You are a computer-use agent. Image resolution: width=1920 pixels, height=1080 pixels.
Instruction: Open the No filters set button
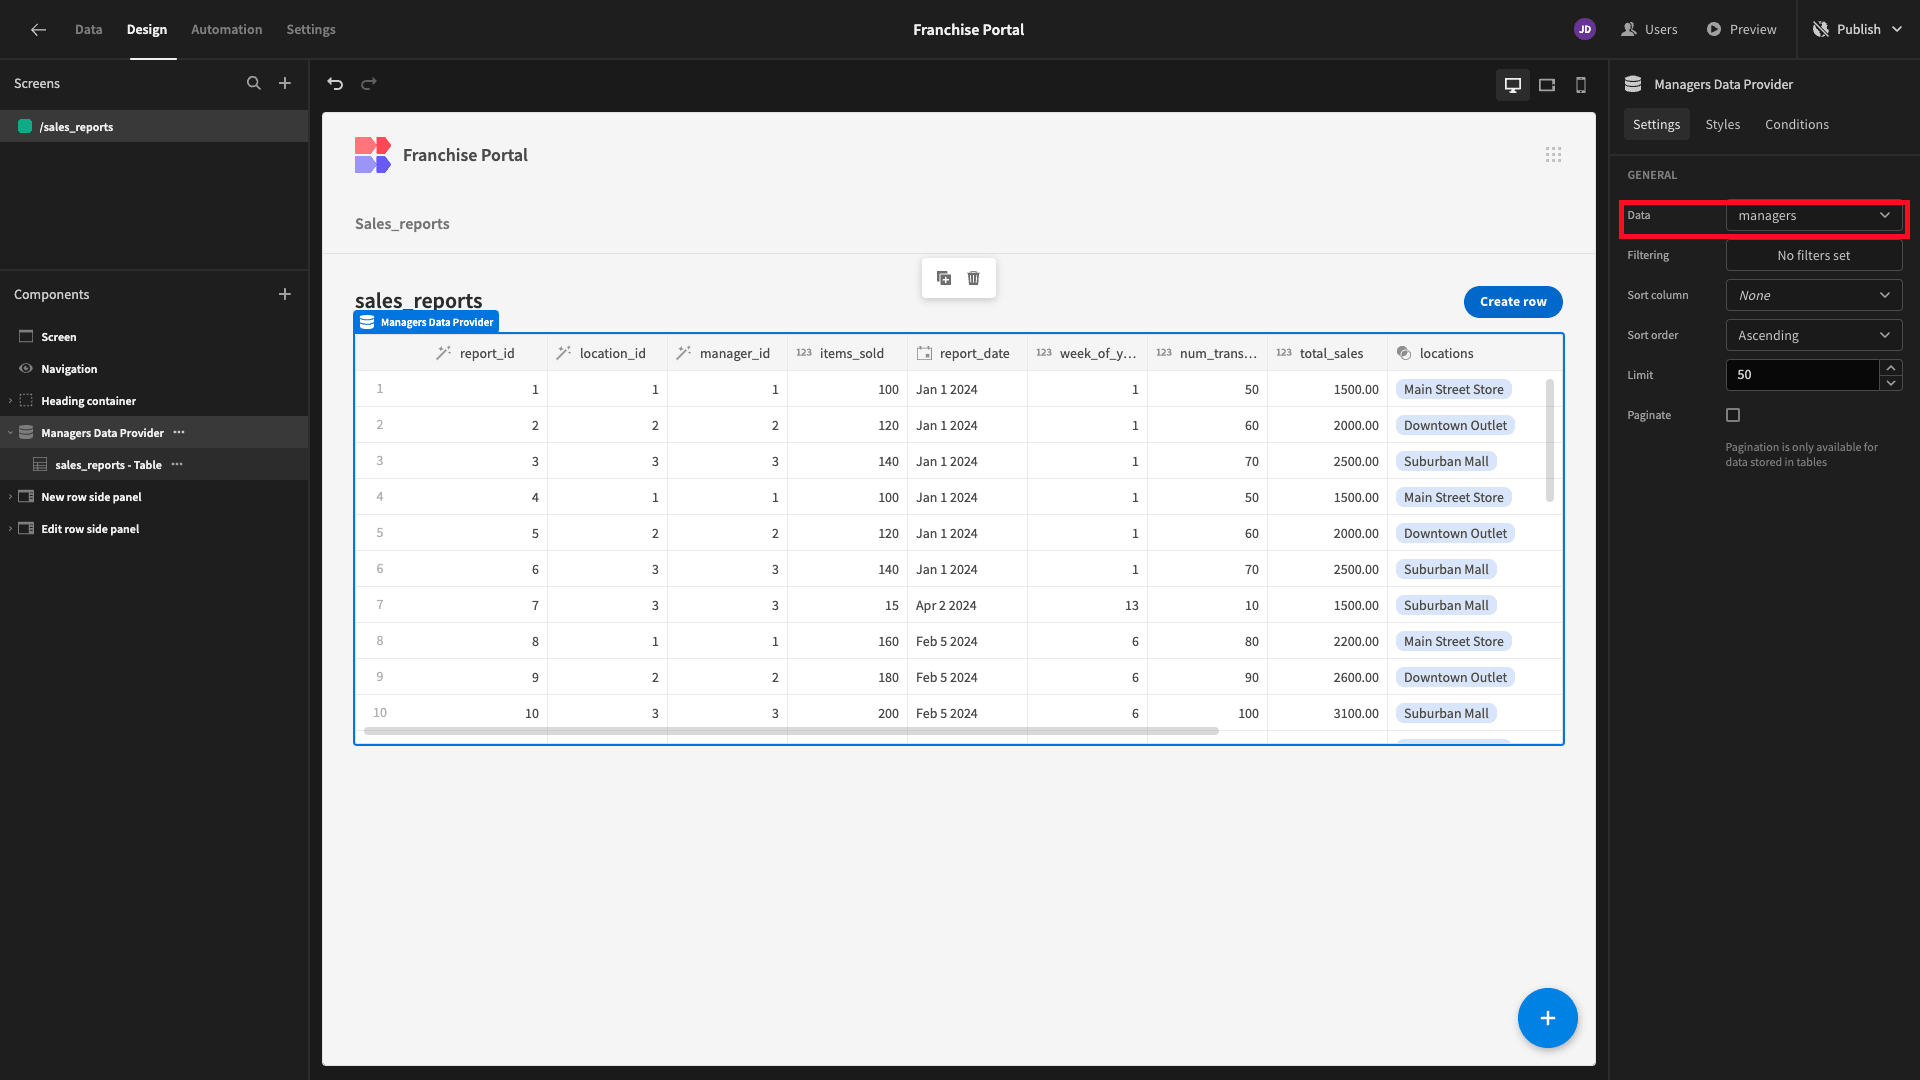point(1814,255)
